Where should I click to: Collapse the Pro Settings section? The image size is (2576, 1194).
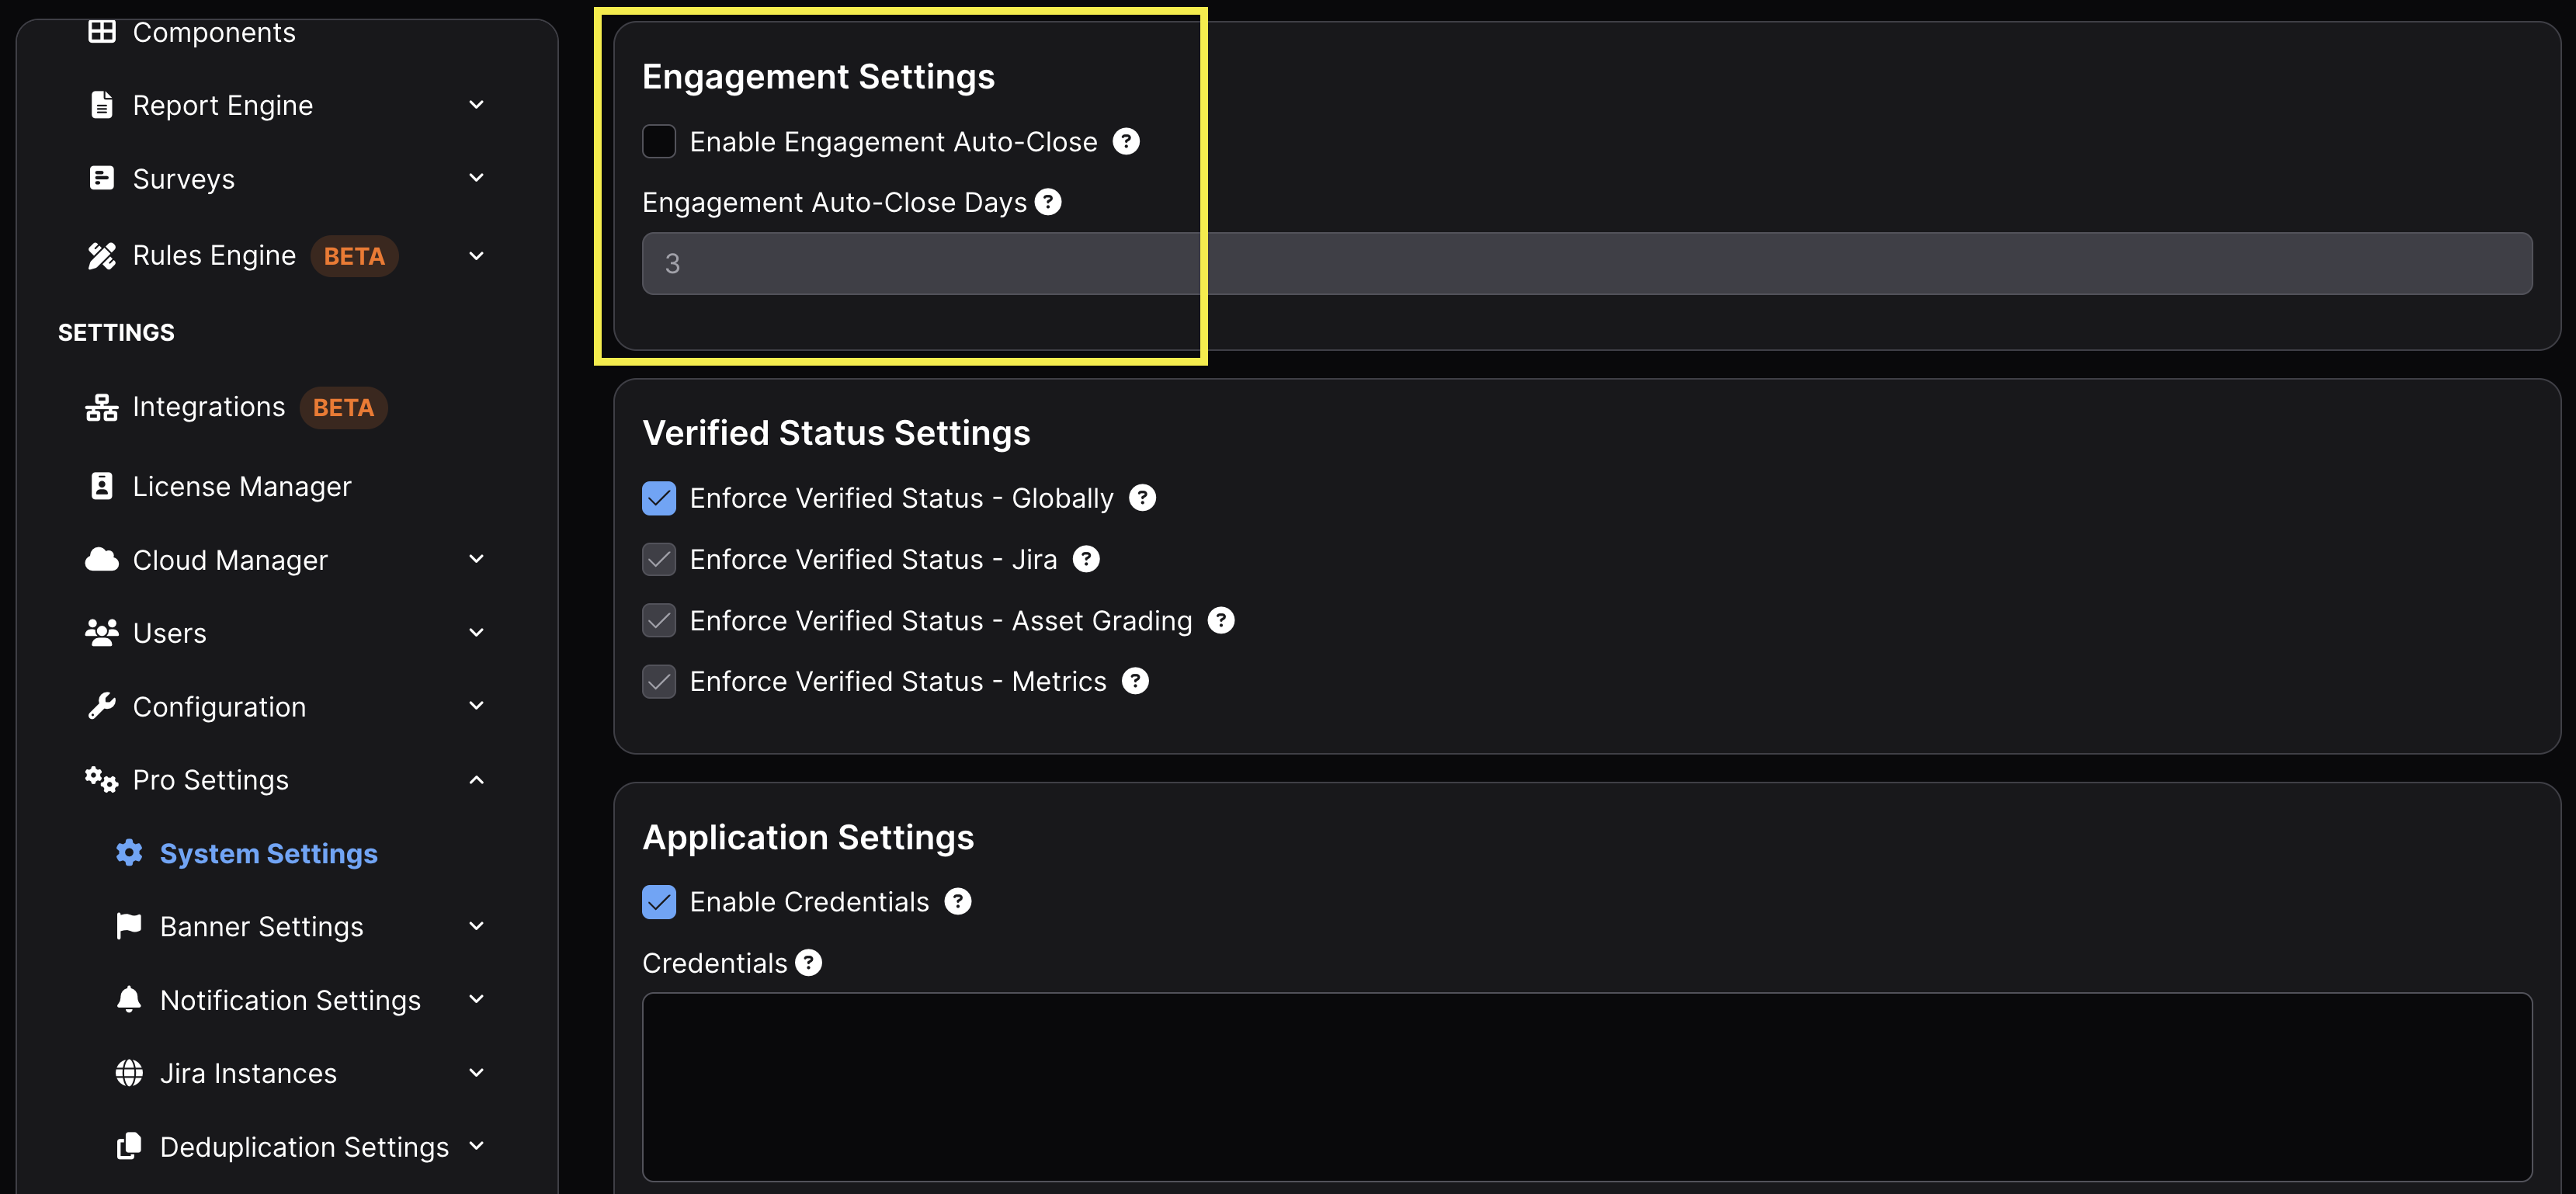pos(476,780)
